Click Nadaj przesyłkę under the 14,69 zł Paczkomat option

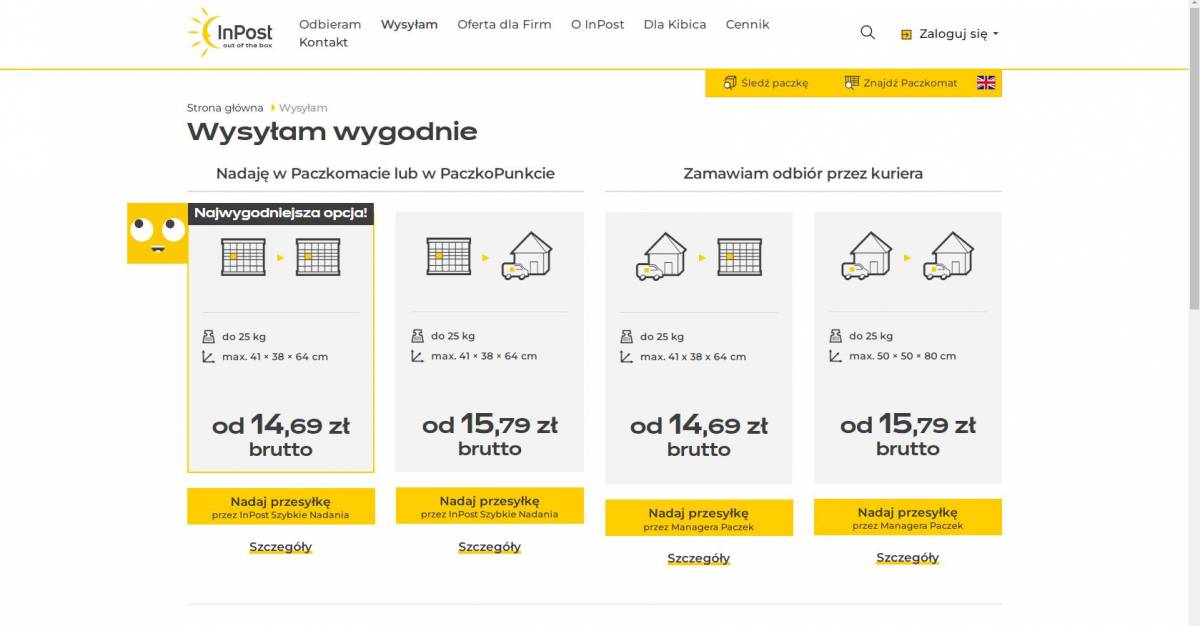tap(281, 507)
